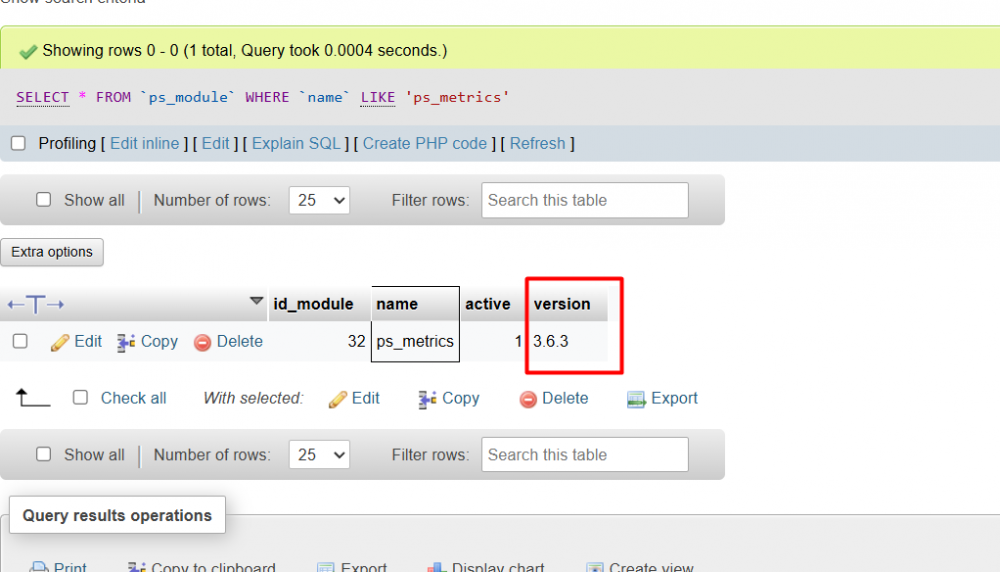This screenshot has height=572, width=1000.
Task: Click the Edit inline link
Action: (x=145, y=143)
